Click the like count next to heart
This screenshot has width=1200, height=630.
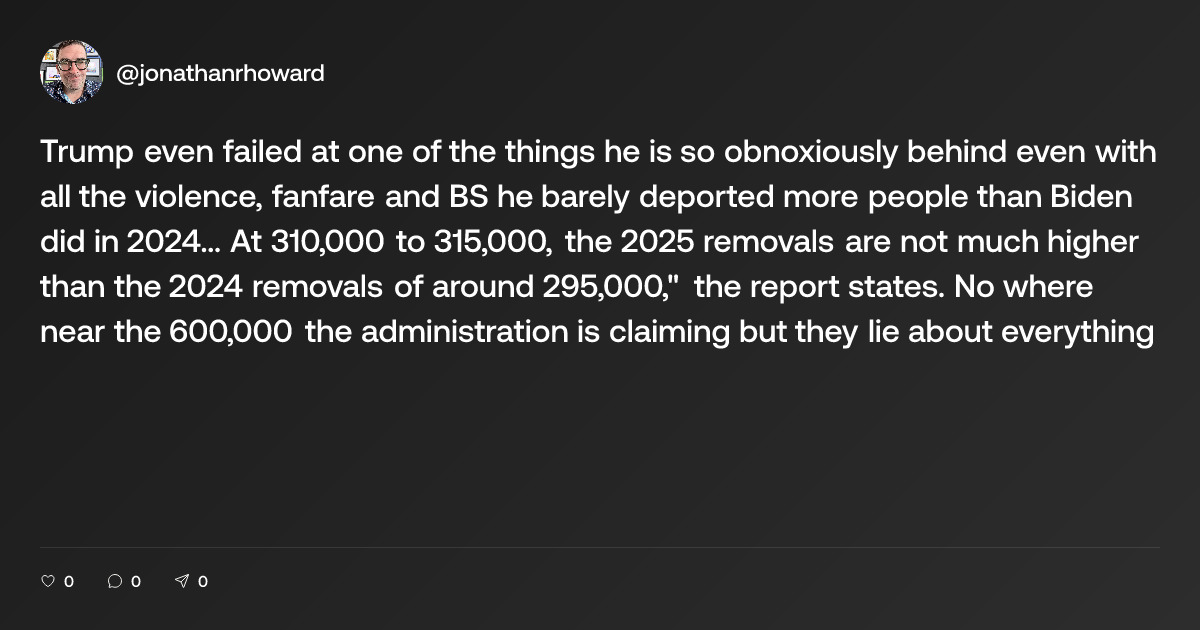click(69, 581)
